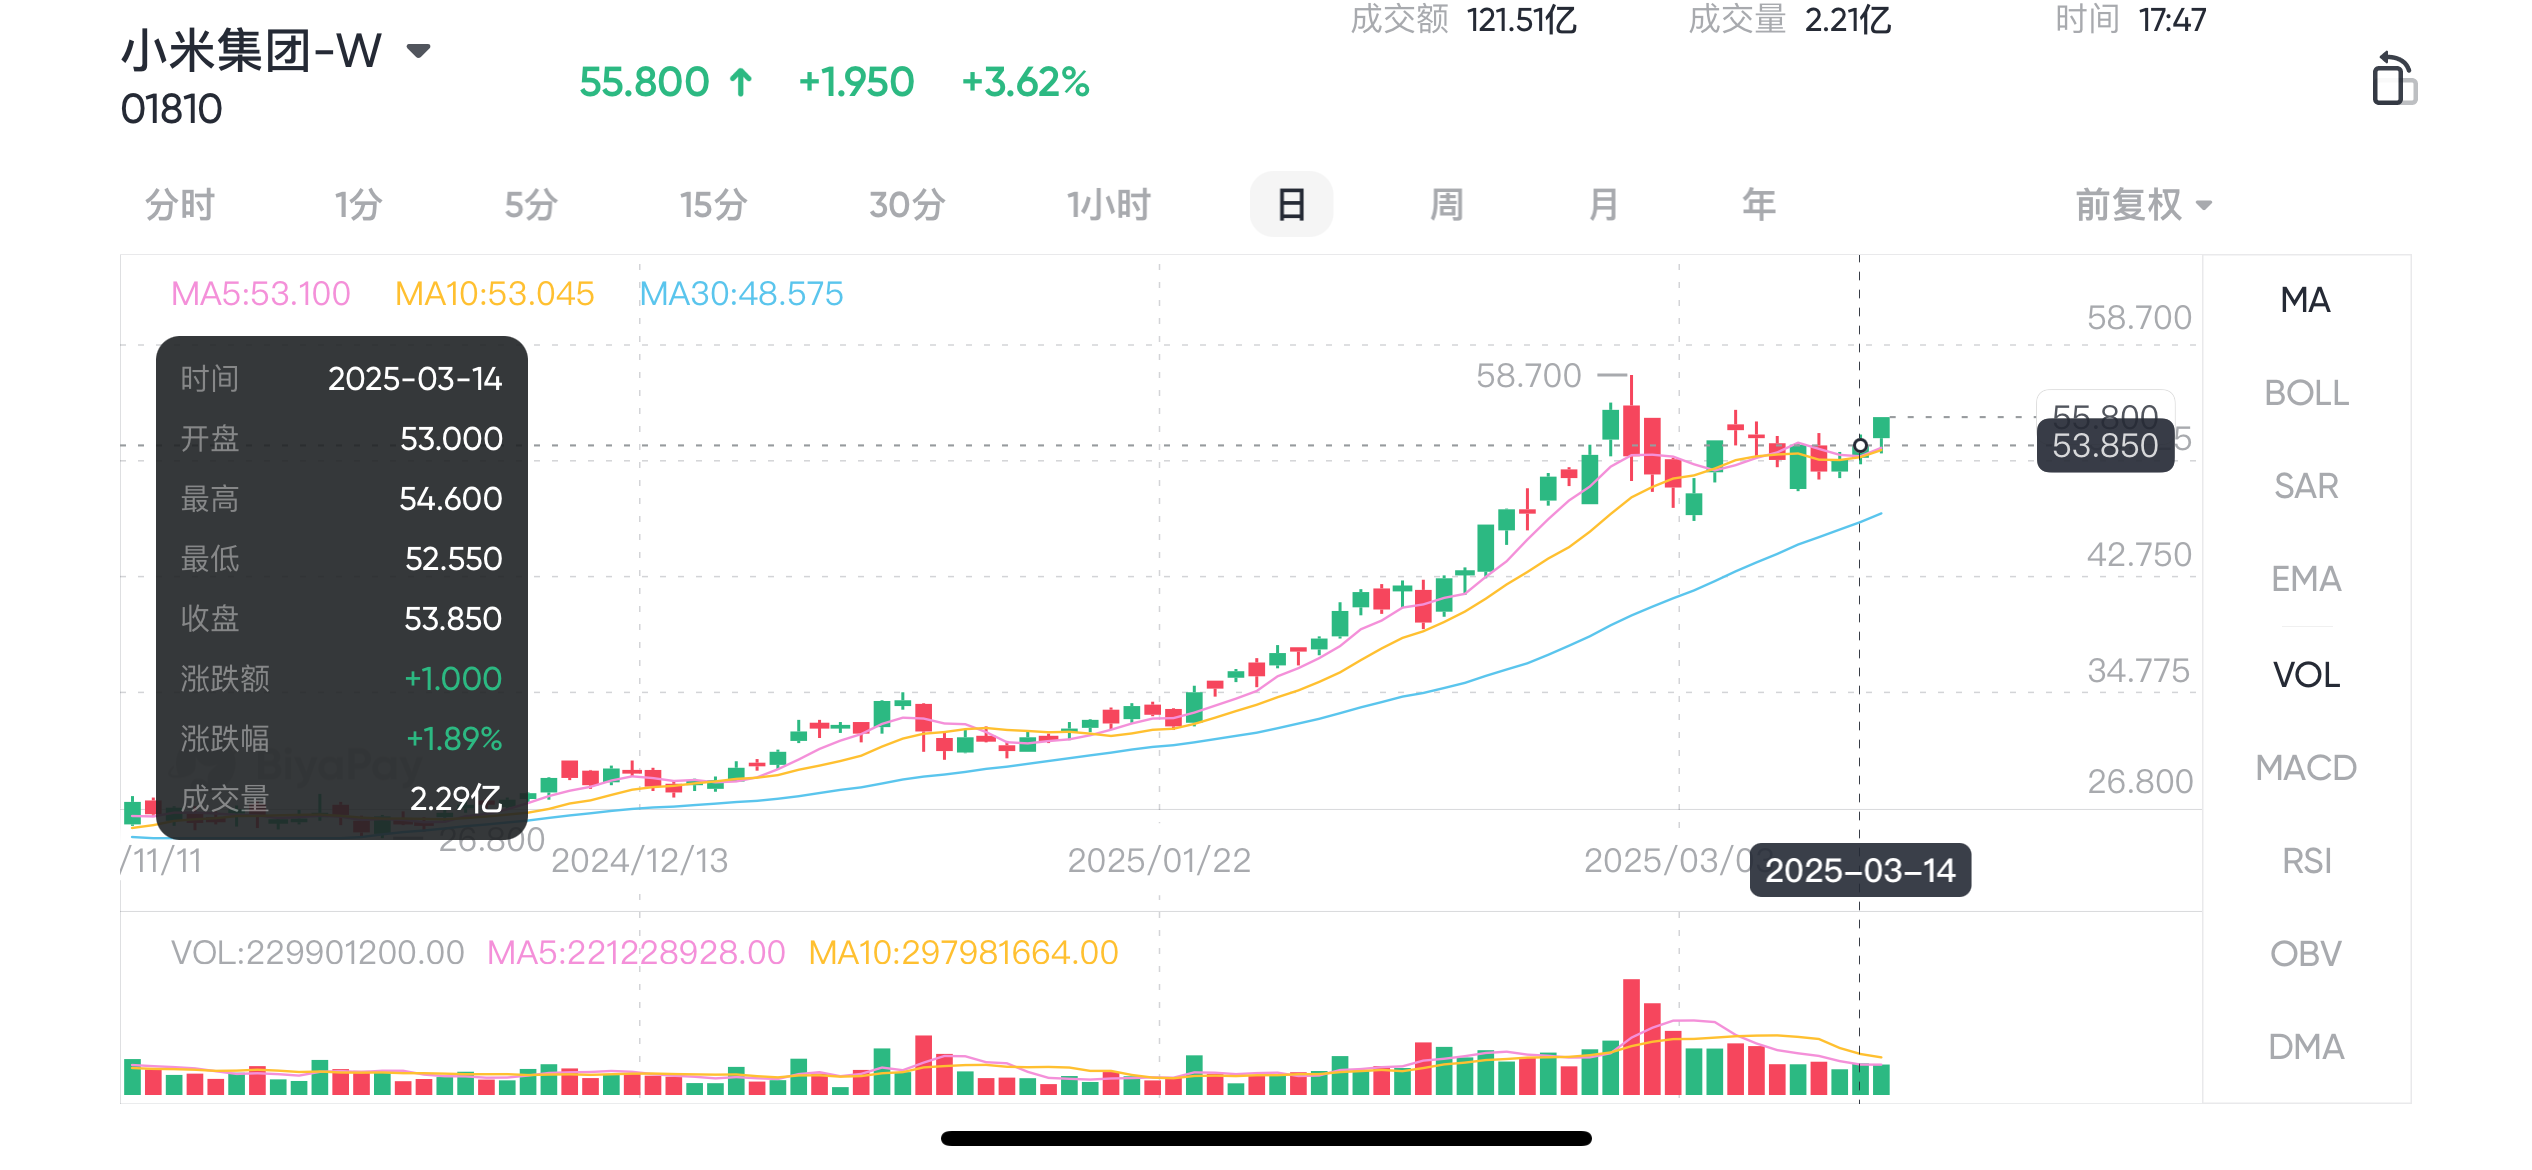Screen dimensions: 2532x1170
Task: Show the MACD sub-chart indicator
Action: pyautogui.click(x=2306, y=768)
